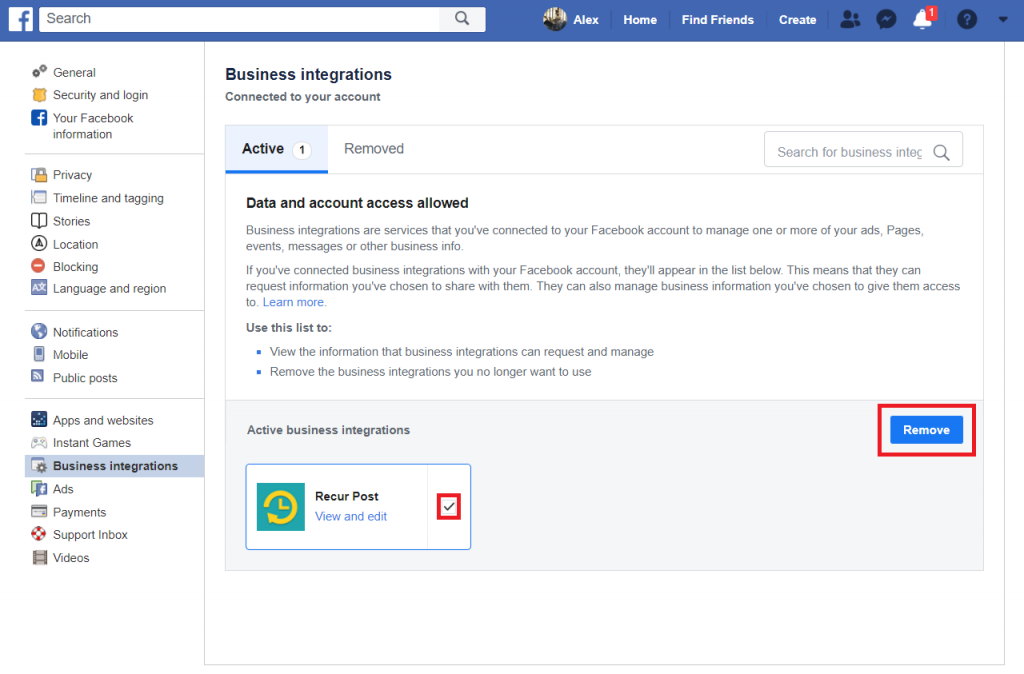
Task: Click the Location compass icon
Action: coord(39,244)
